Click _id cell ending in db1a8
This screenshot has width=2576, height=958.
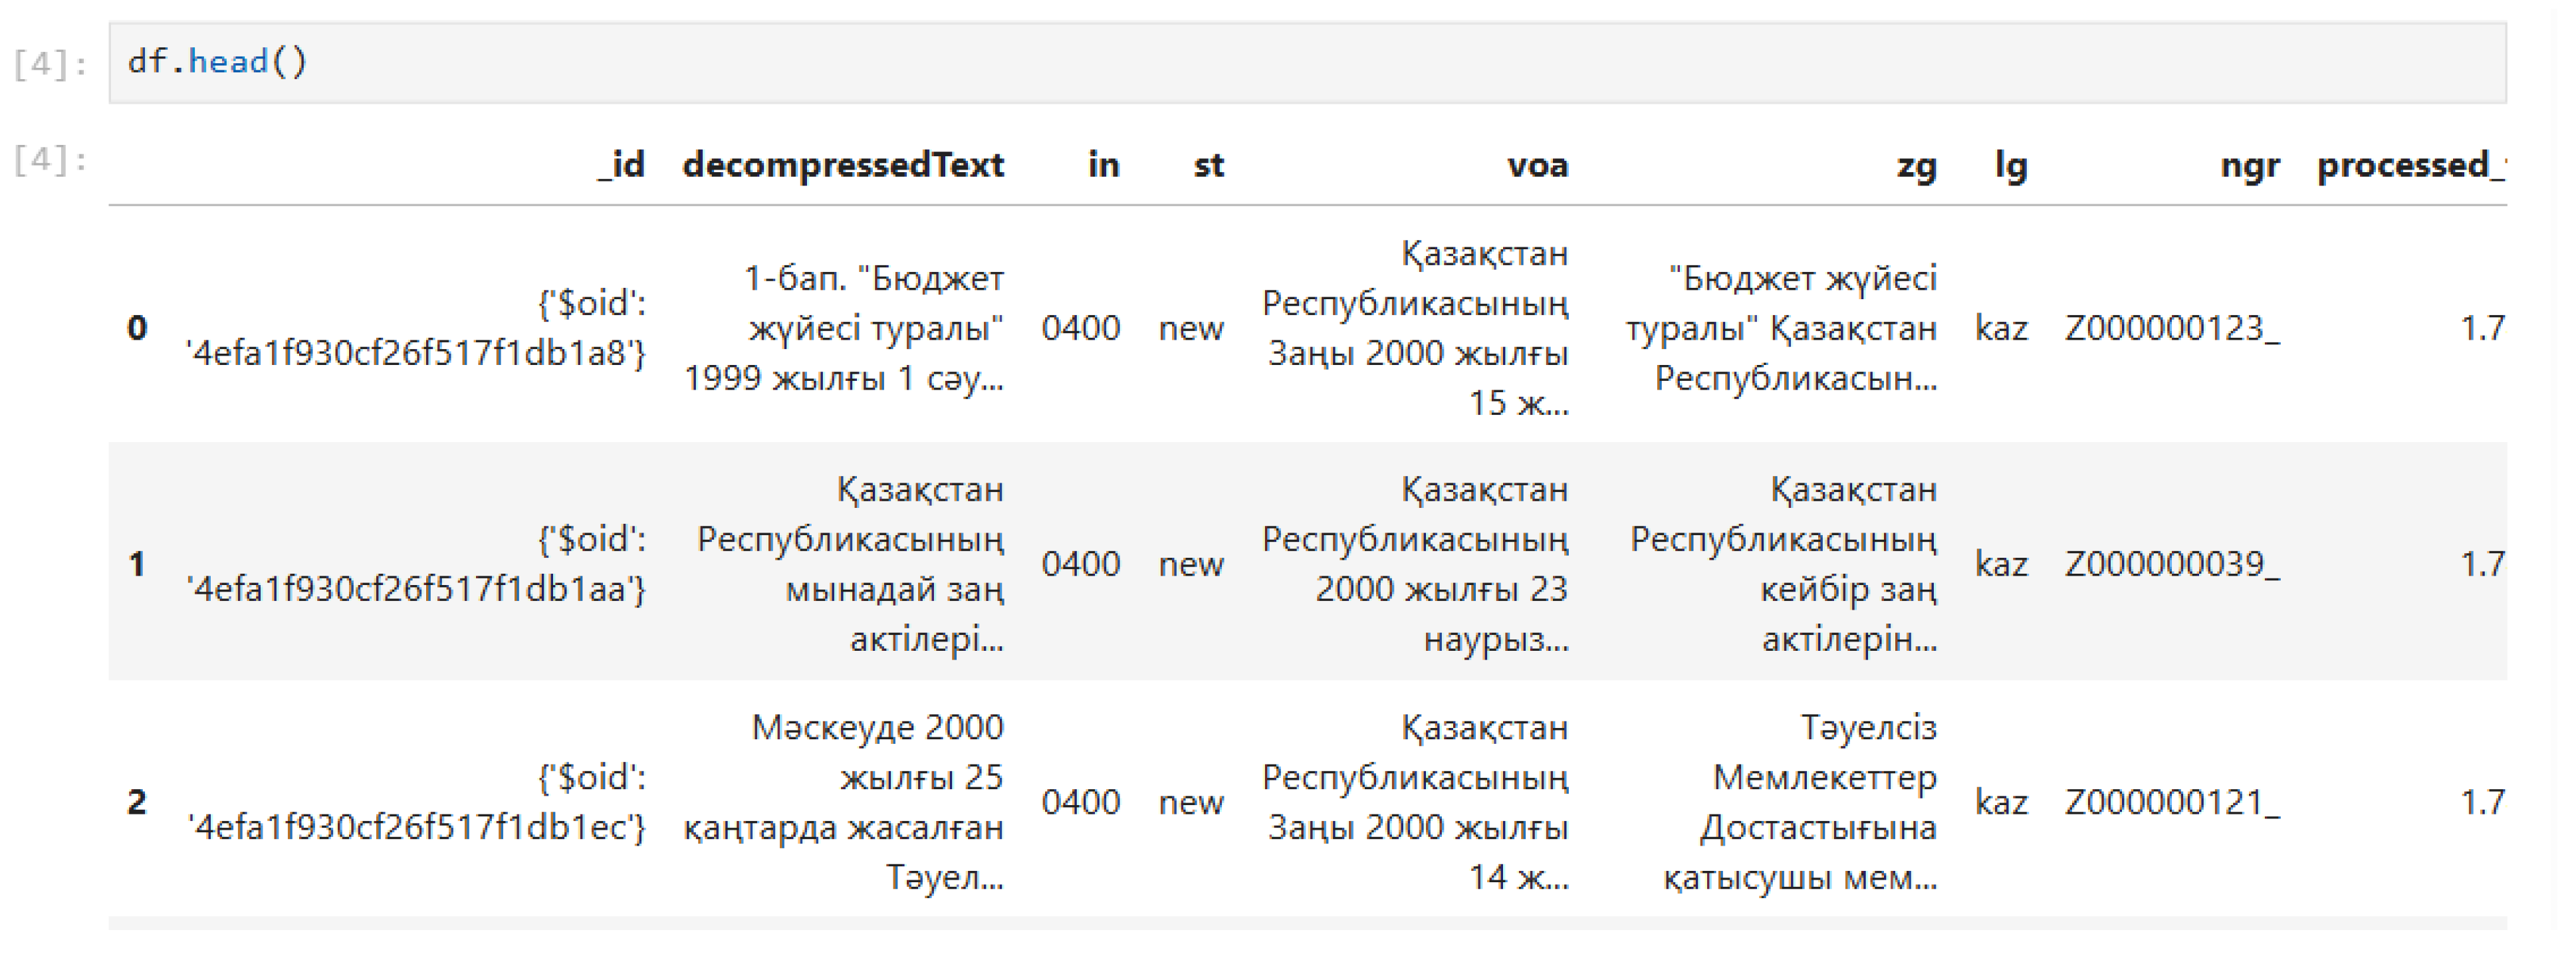(x=416, y=328)
